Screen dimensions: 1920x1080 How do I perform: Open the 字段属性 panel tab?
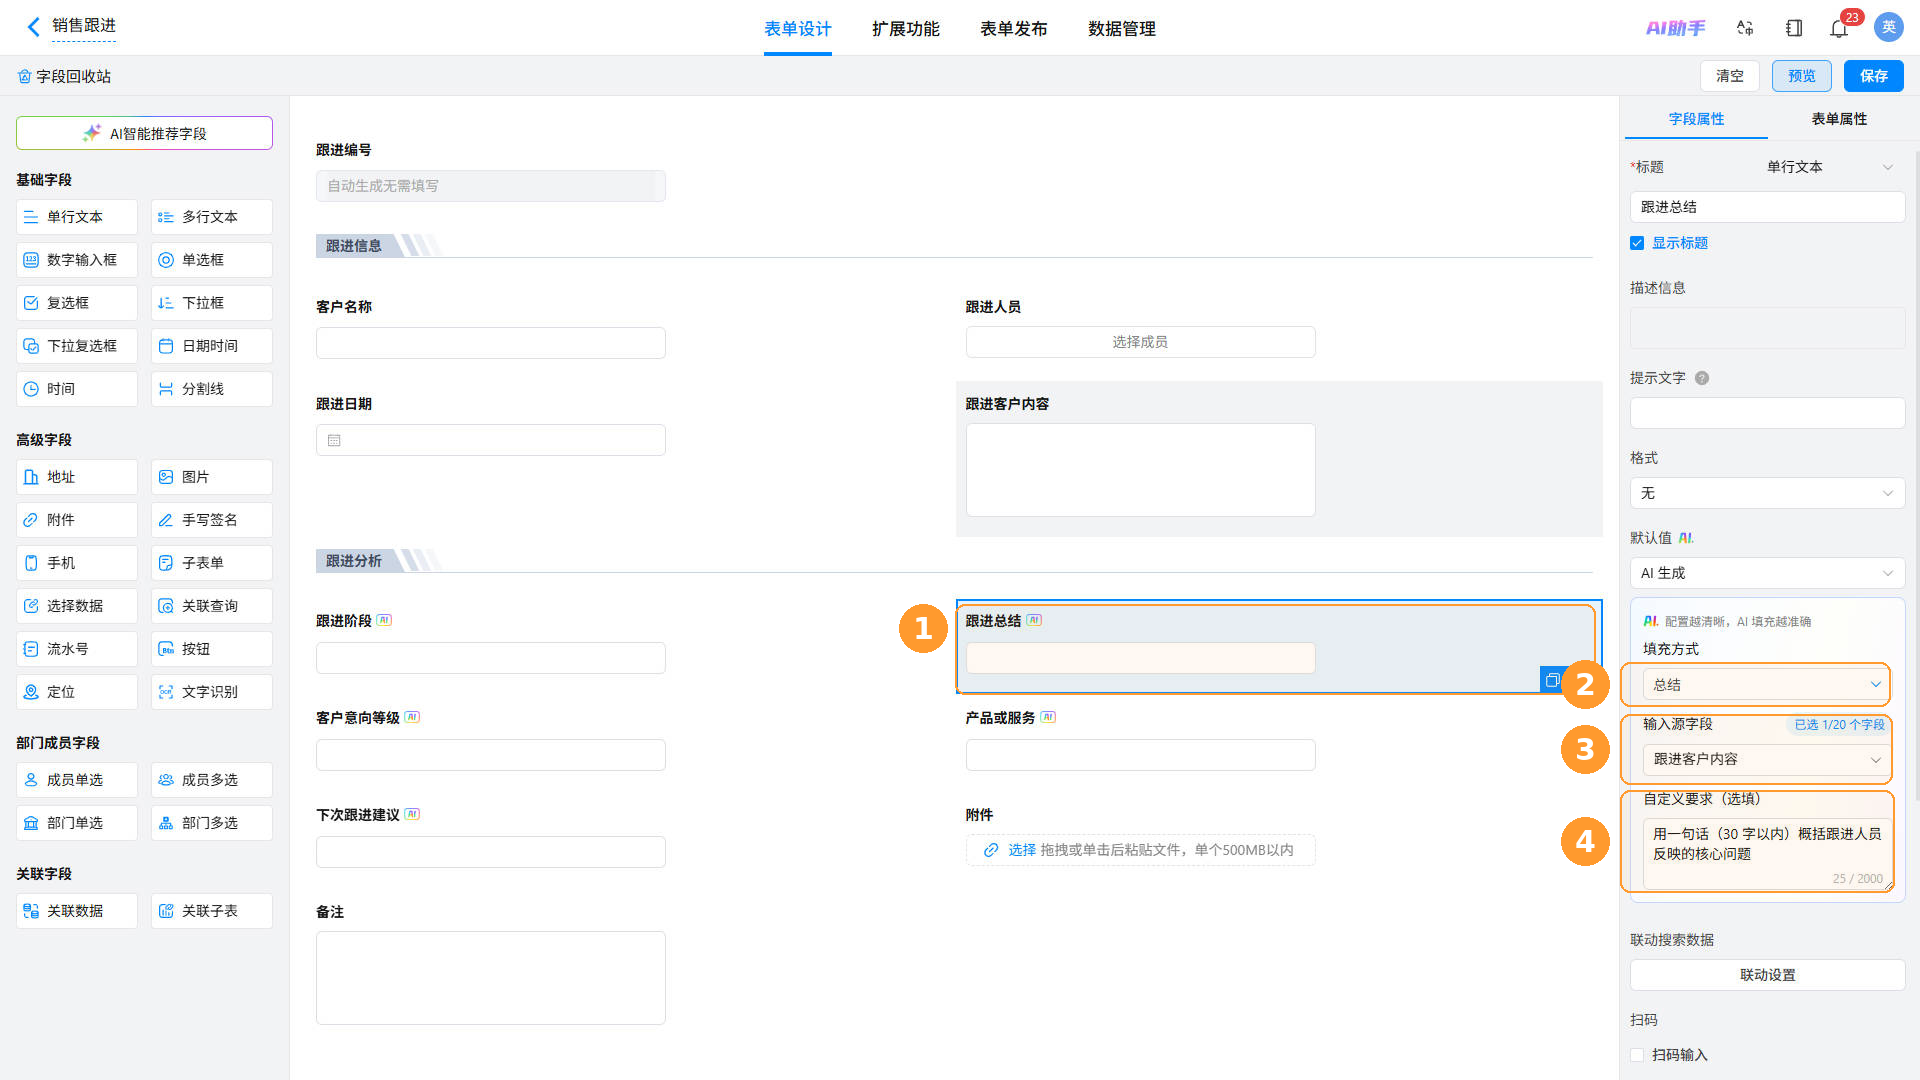click(1697, 119)
